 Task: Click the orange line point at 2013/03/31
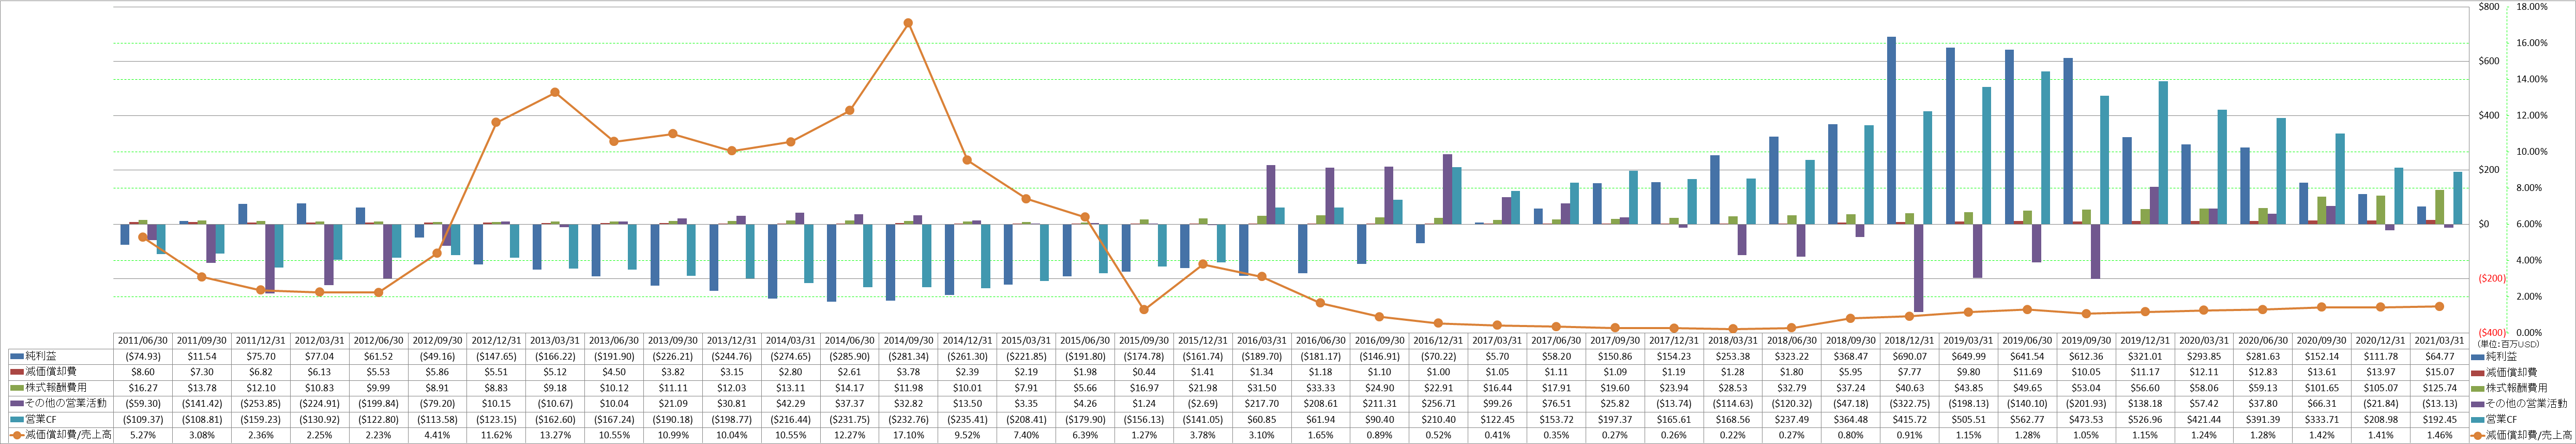[555, 93]
